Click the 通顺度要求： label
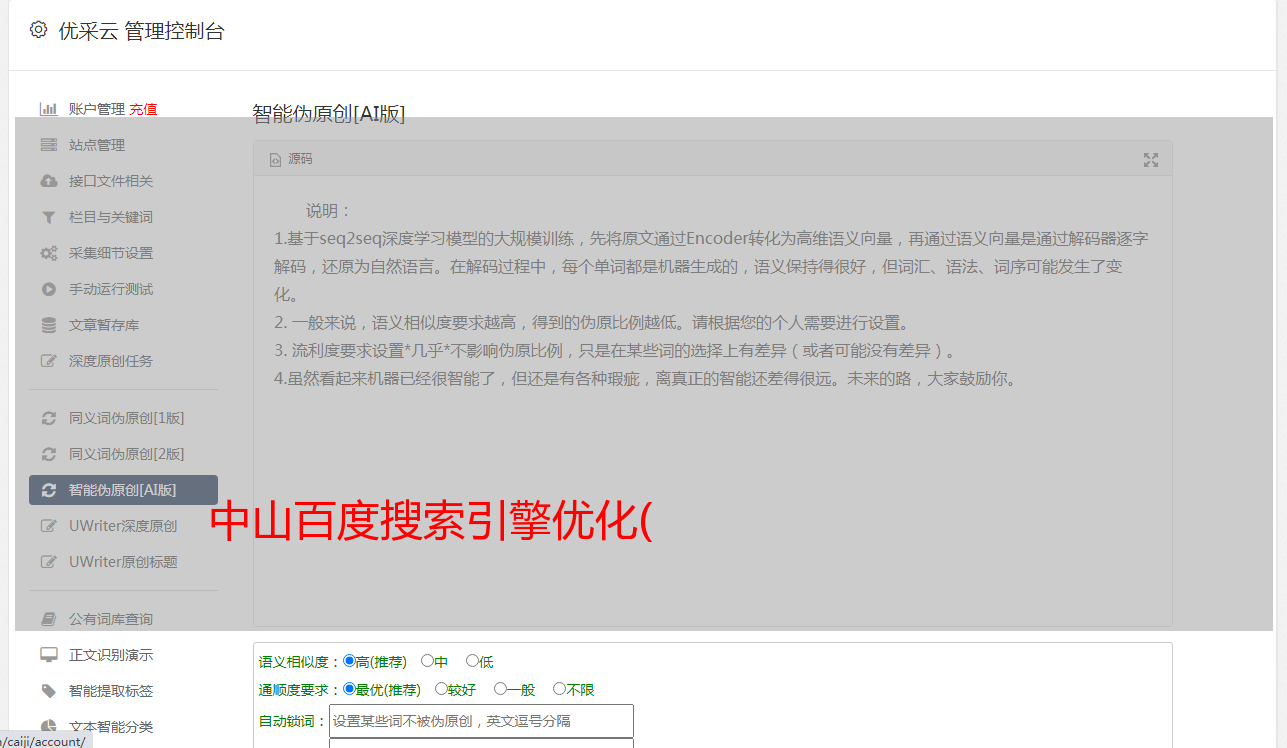This screenshot has height=748, width=1287. pyautogui.click(x=300, y=690)
